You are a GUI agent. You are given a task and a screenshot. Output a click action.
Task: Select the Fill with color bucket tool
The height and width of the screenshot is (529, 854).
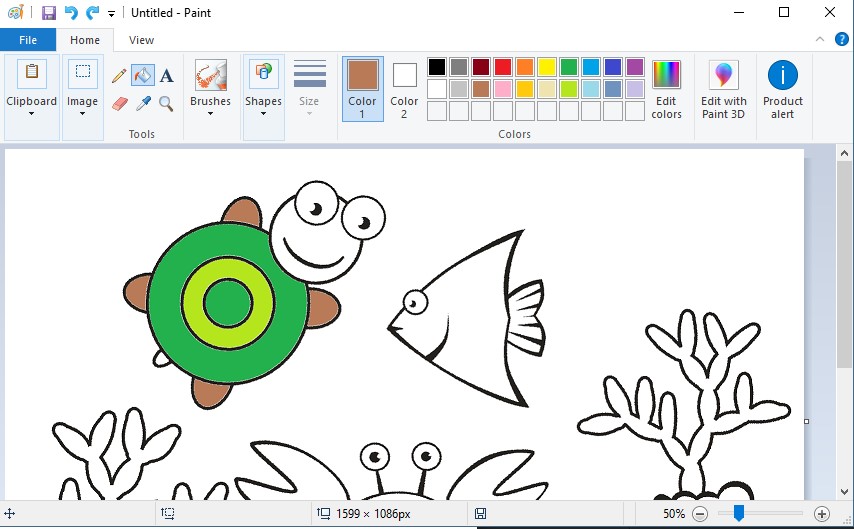pyautogui.click(x=143, y=75)
